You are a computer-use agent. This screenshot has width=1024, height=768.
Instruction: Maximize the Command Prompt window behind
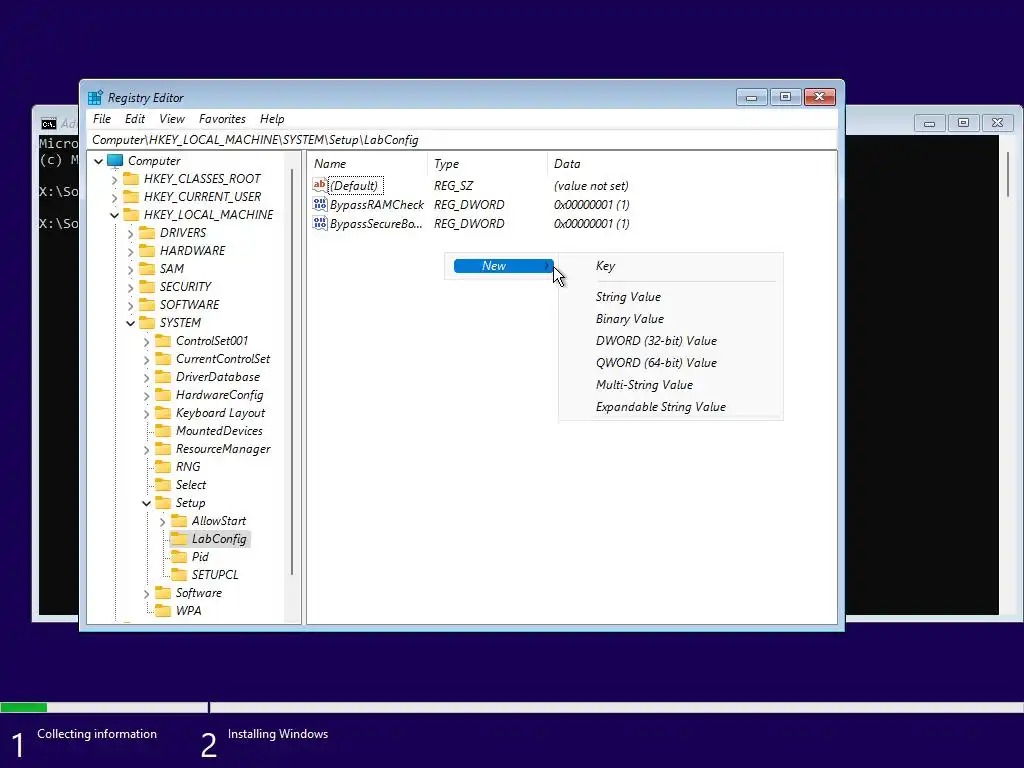963,123
